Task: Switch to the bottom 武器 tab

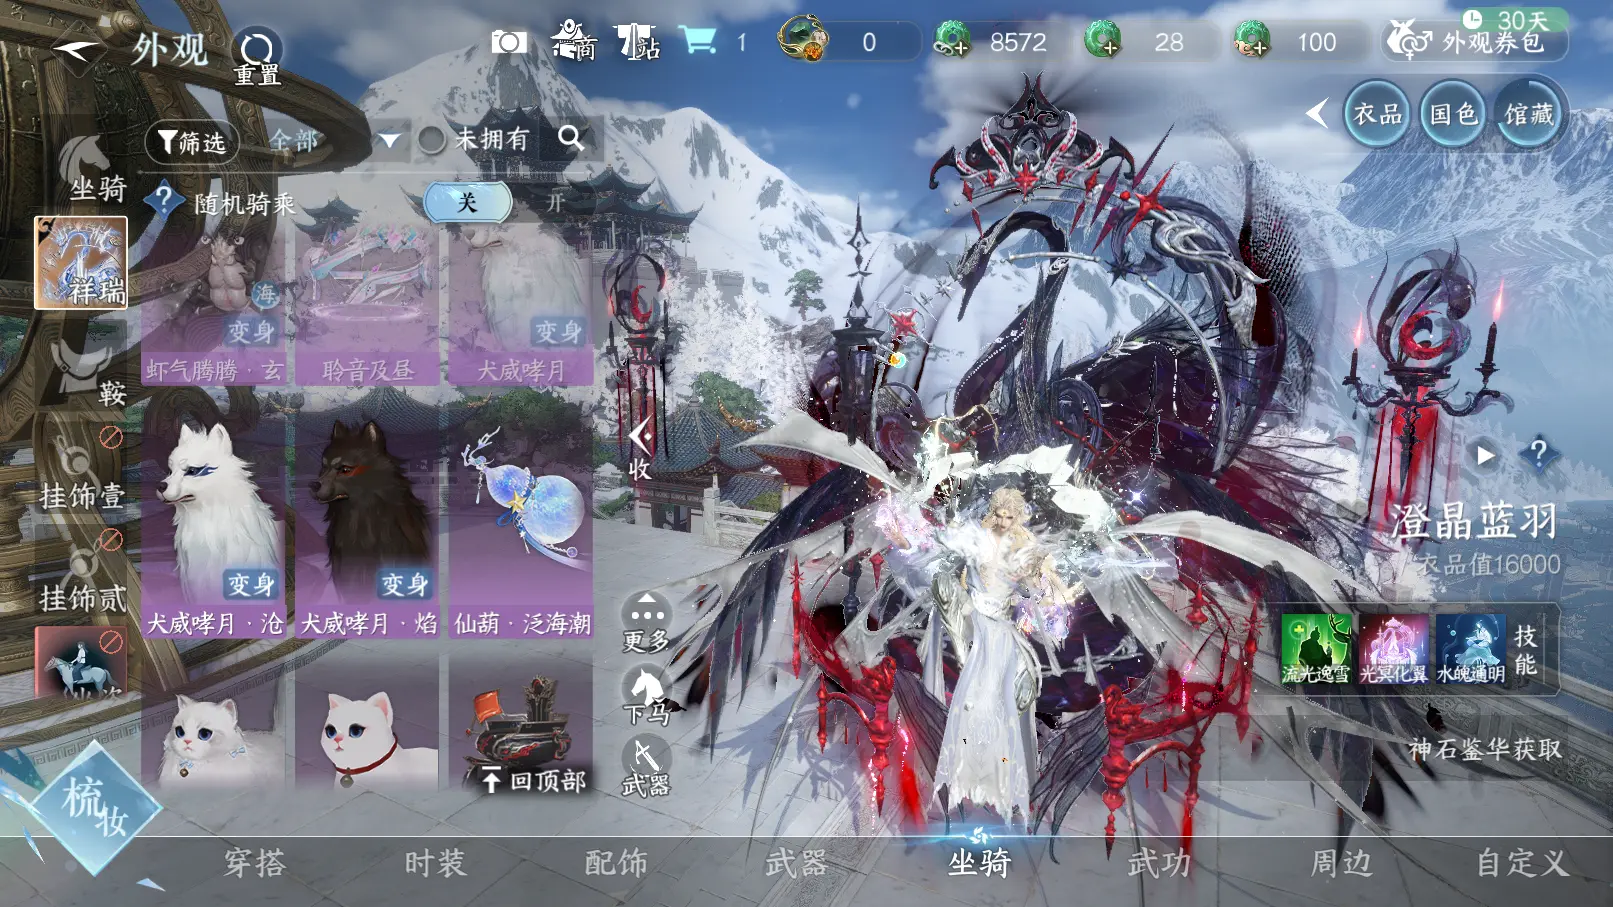Action: click(797, 863)
